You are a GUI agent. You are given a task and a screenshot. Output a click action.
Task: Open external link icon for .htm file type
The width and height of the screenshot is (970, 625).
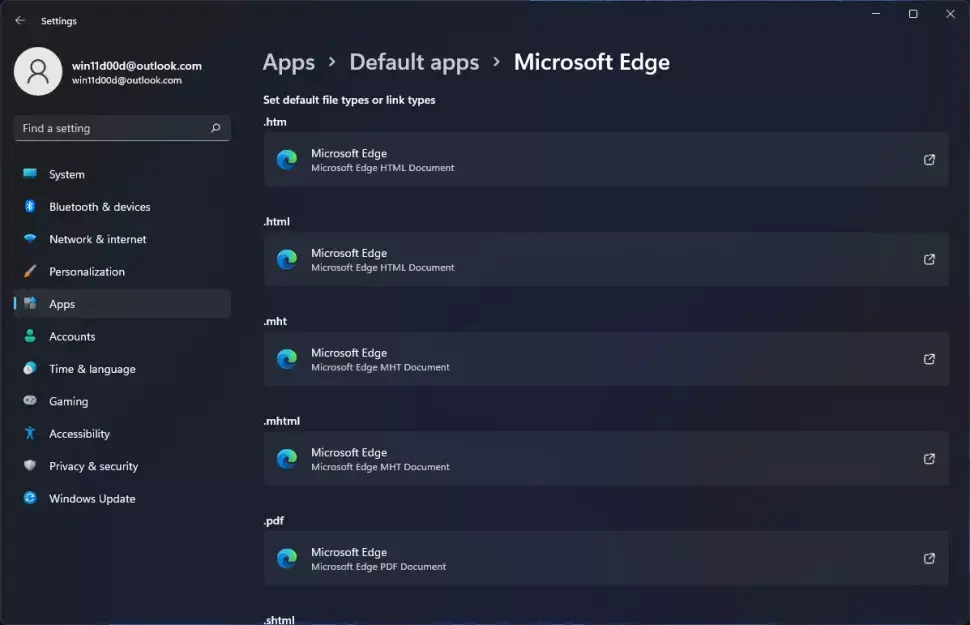[929, 160]
